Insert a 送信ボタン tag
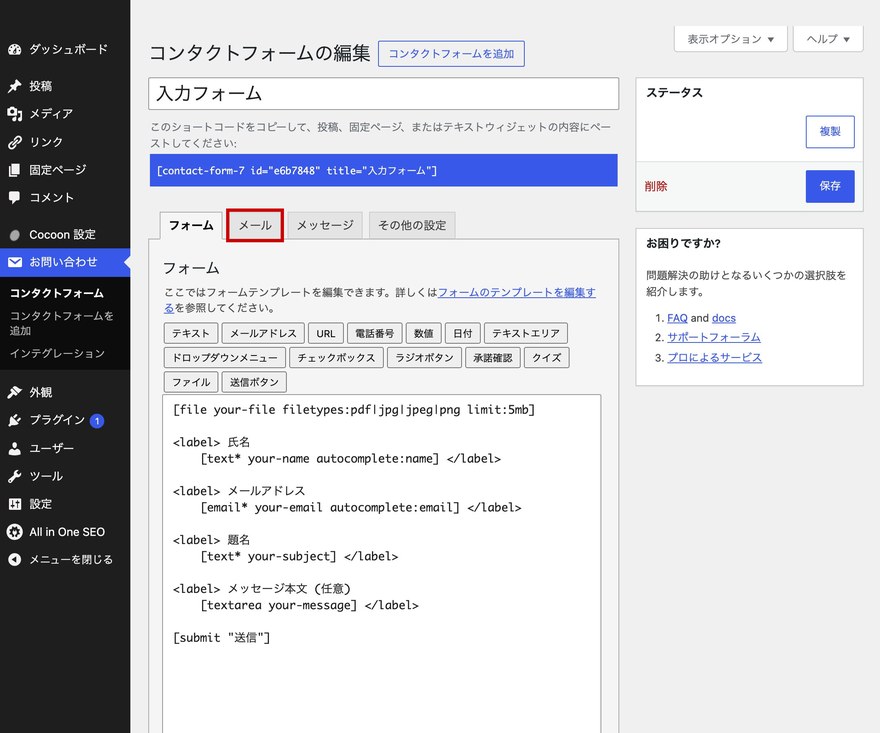880x733 pixels. pos(254,382)
